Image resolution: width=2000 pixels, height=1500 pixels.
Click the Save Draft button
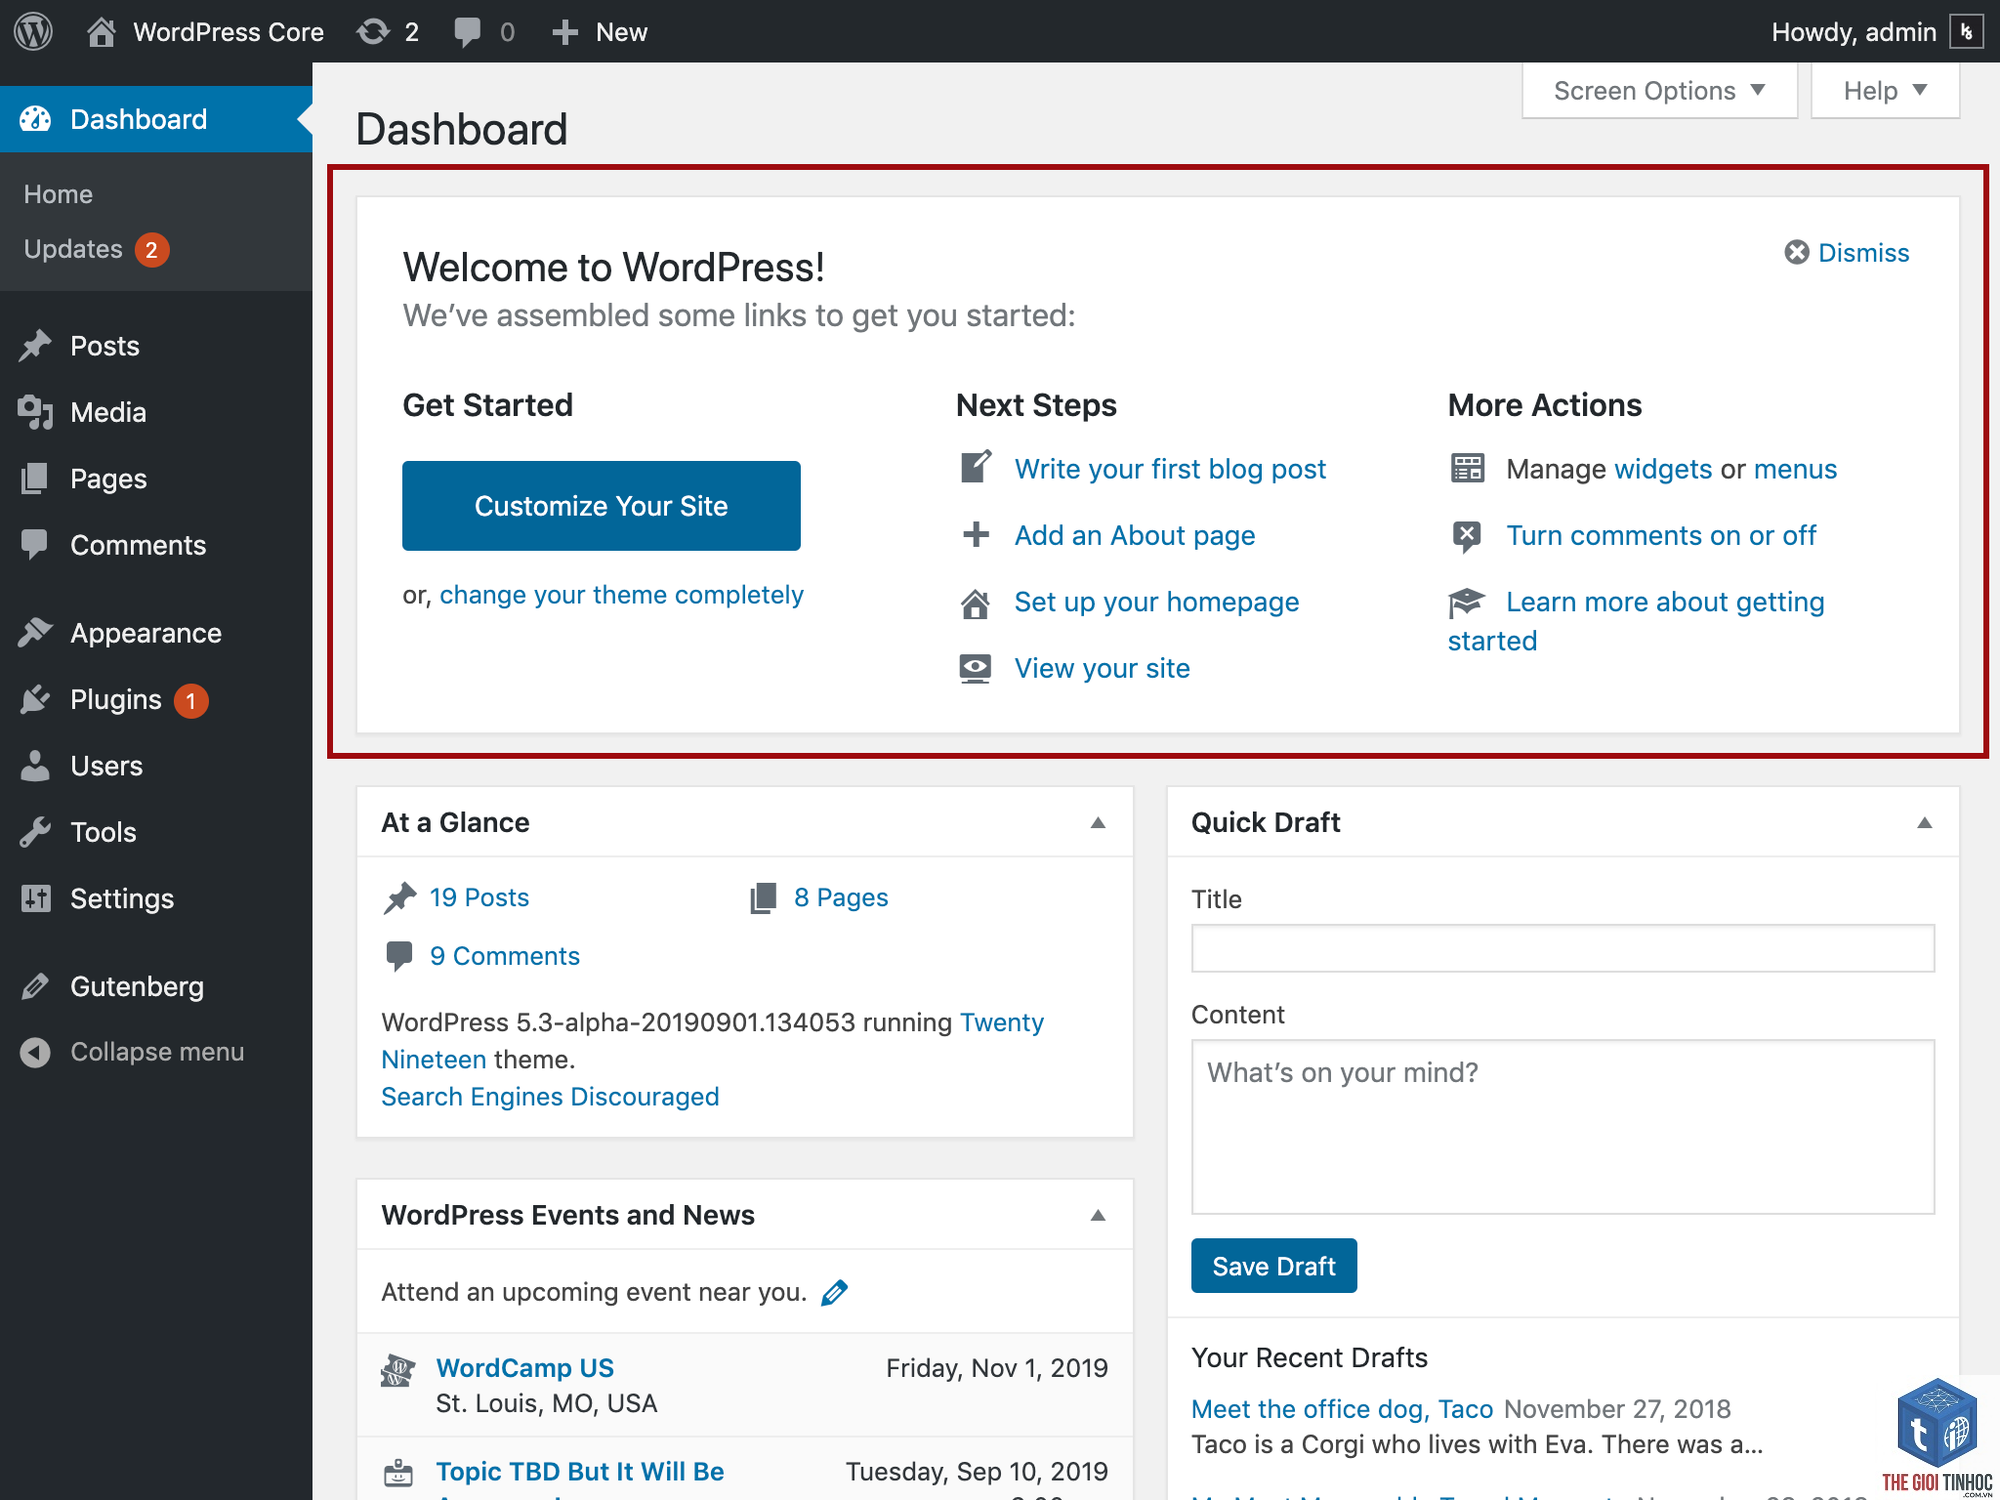pyautogui.click(x=1274, y=1266)
